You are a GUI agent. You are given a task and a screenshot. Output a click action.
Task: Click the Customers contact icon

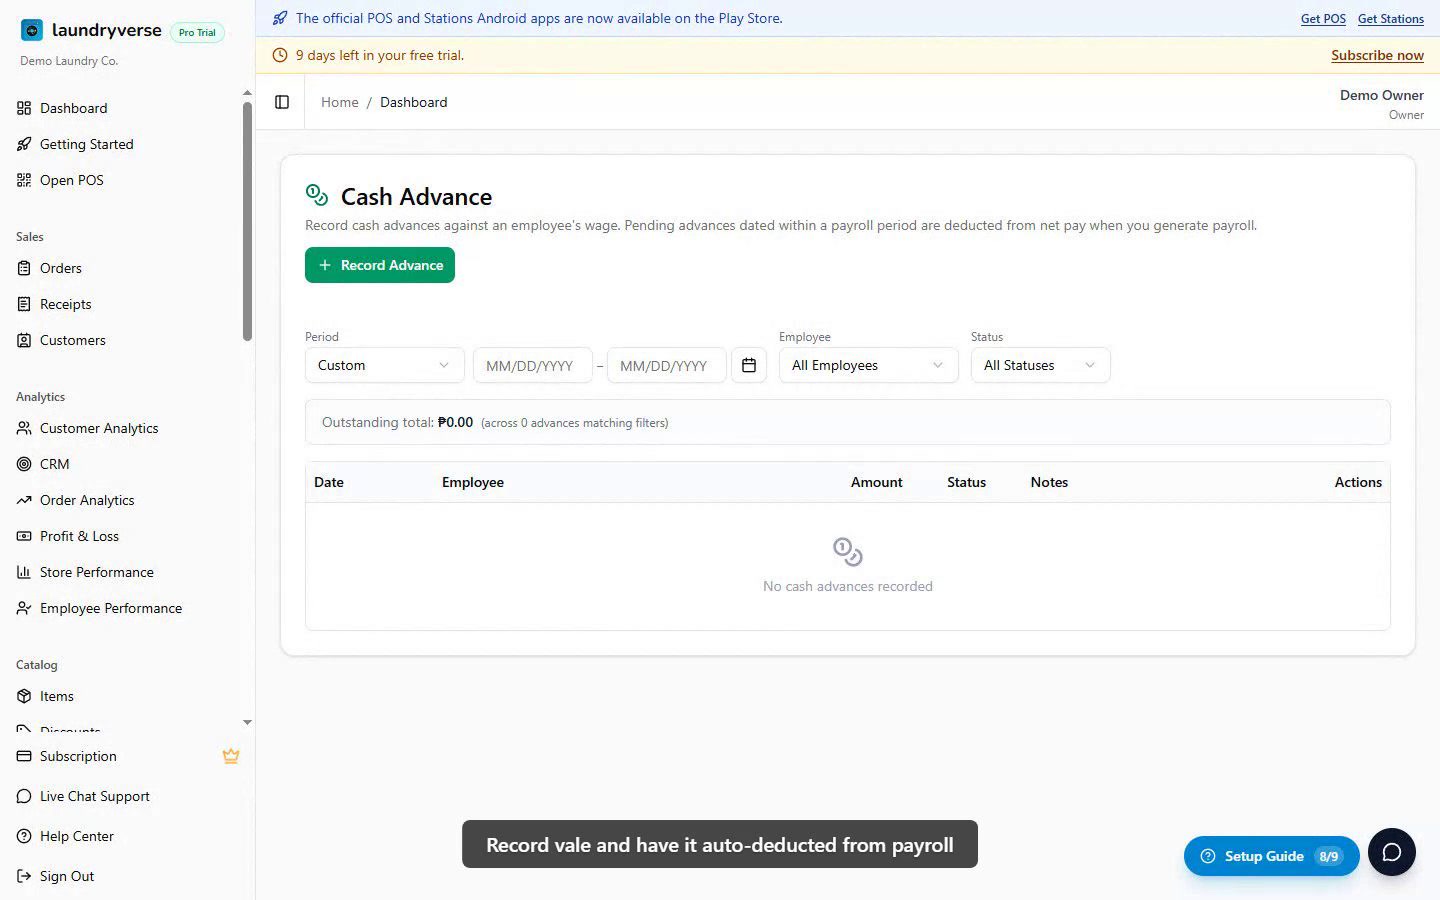pyautogui.click(x=24, y=340)
